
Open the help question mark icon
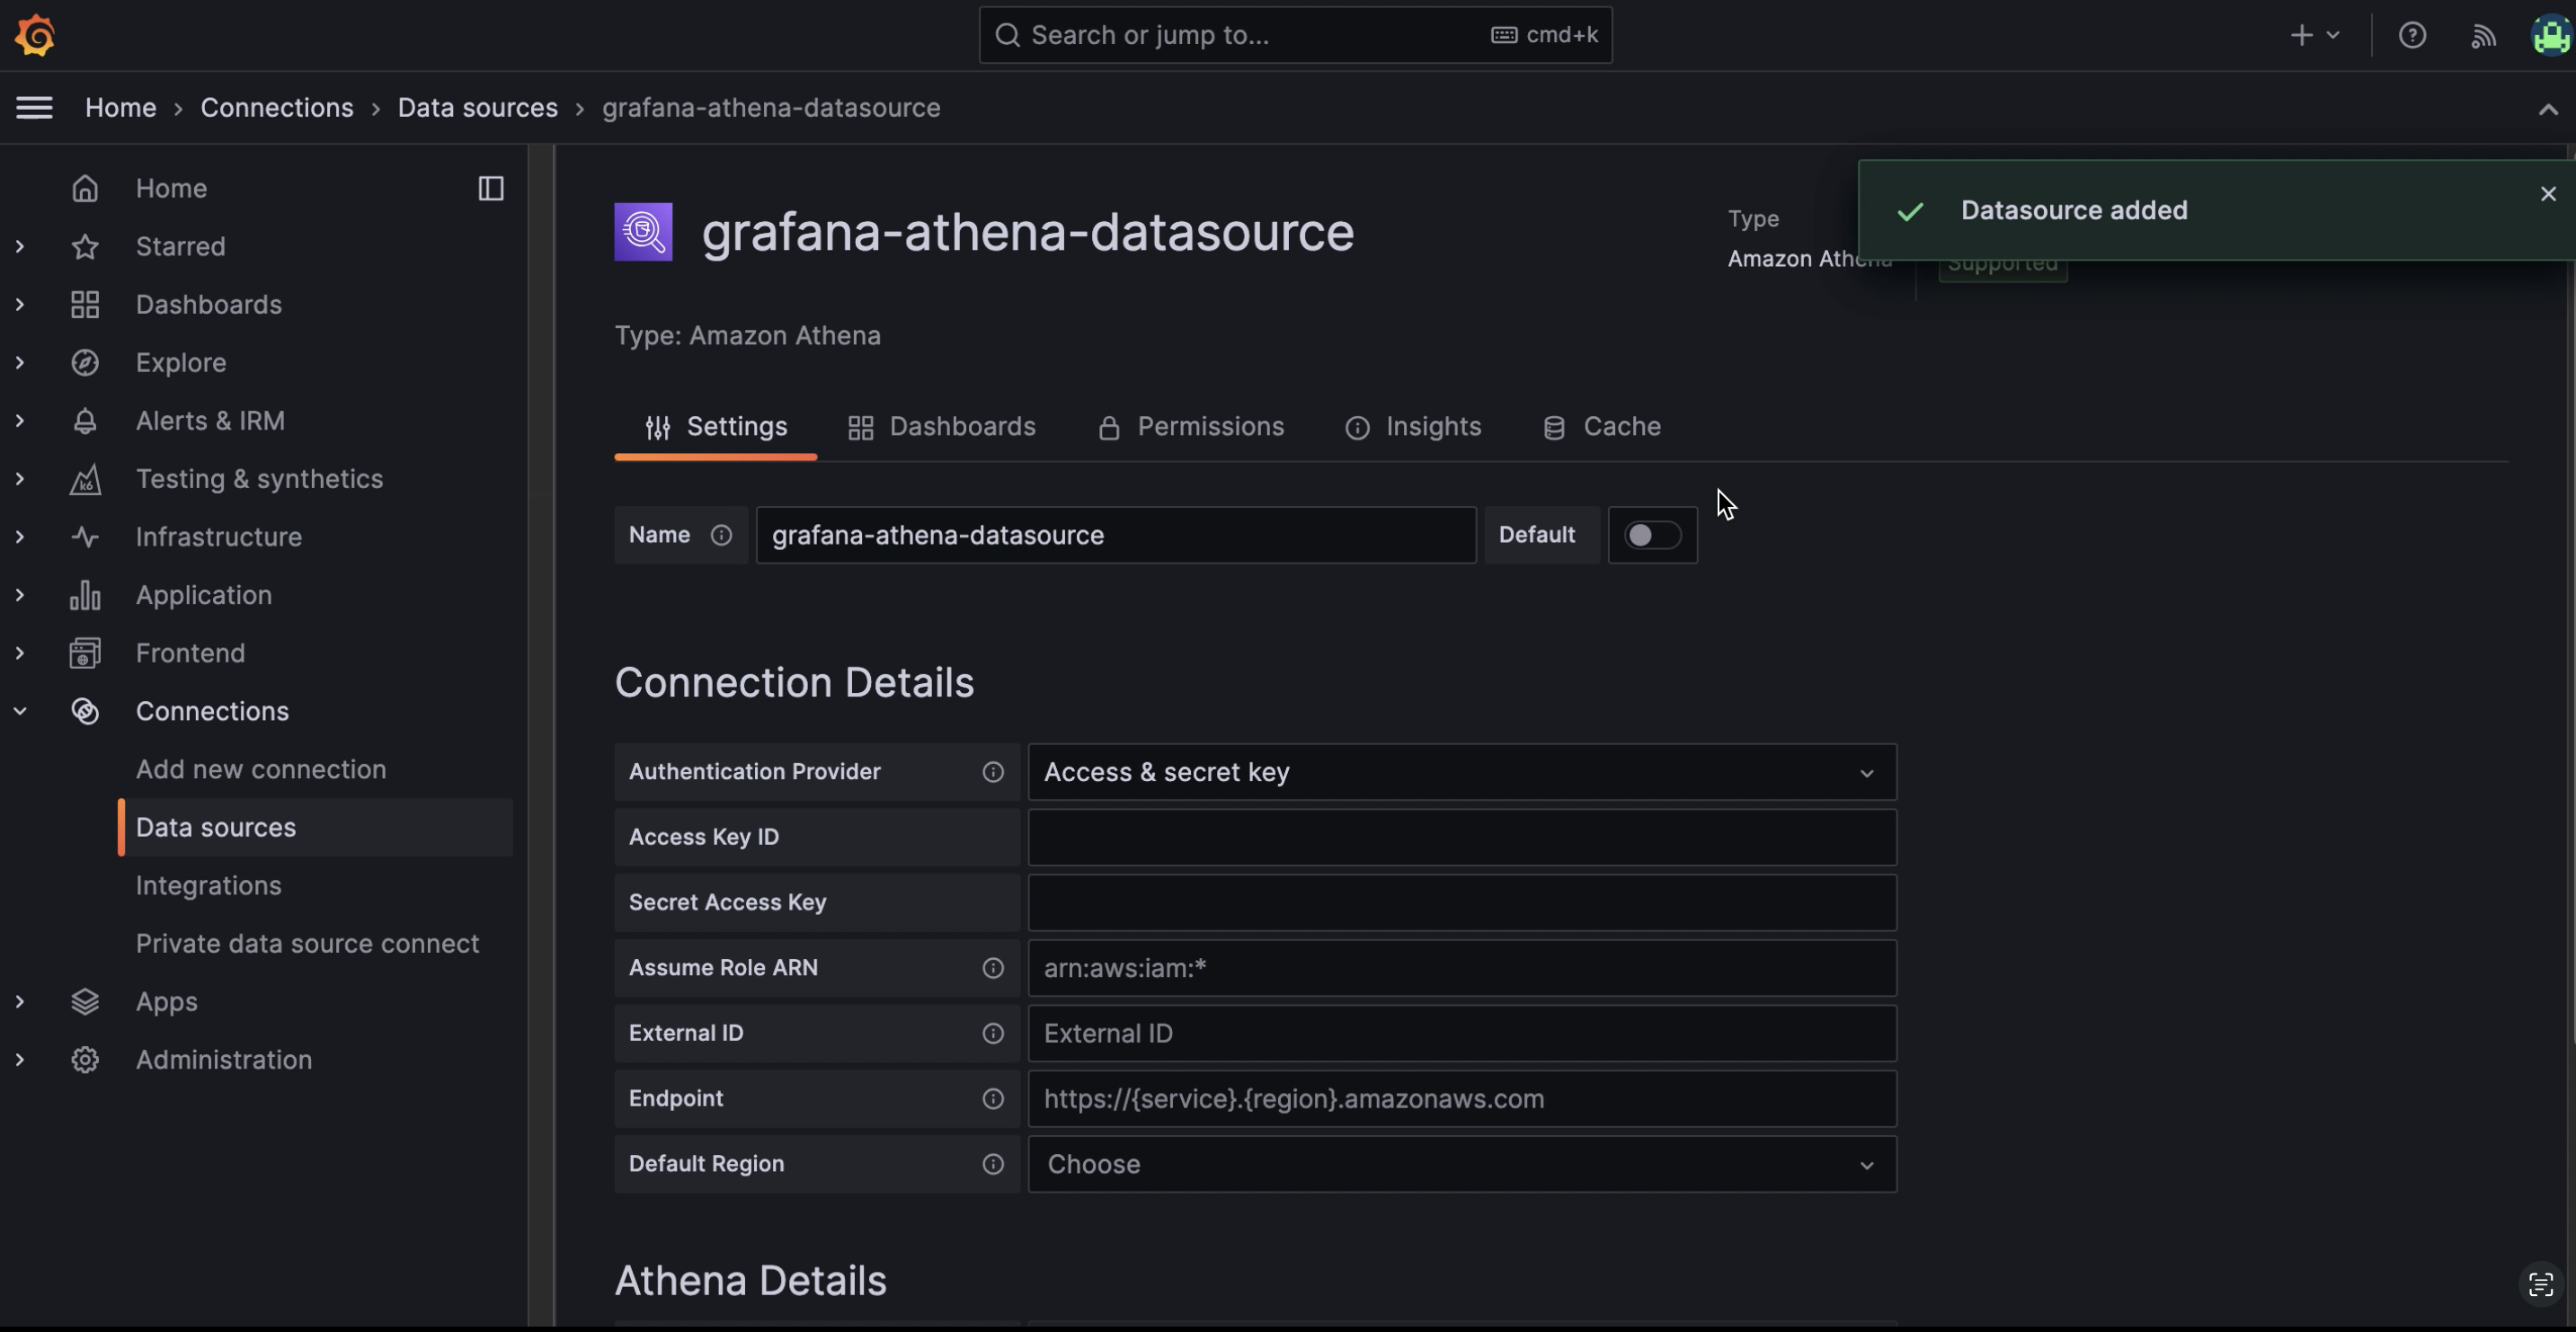pyautogui.click(x=2412, y=35)
